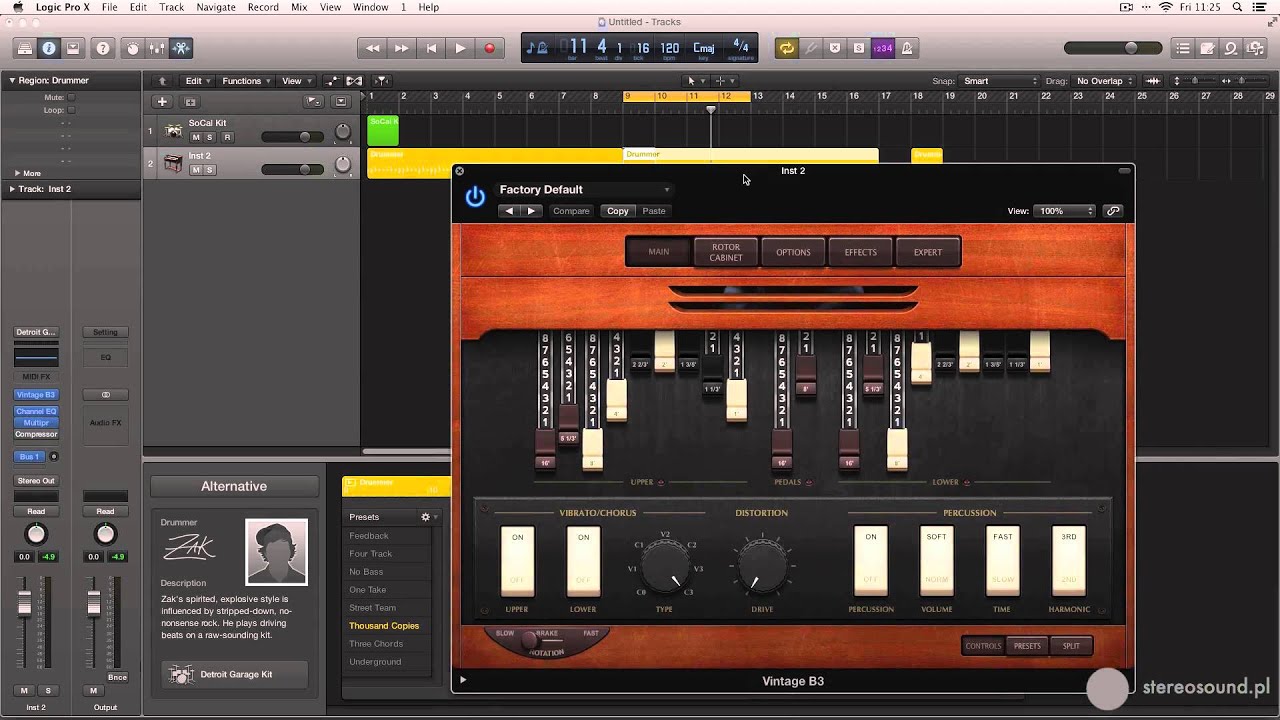Open the Toolbar tray icon
This screenshot has height=720, width=1280.
73,48
